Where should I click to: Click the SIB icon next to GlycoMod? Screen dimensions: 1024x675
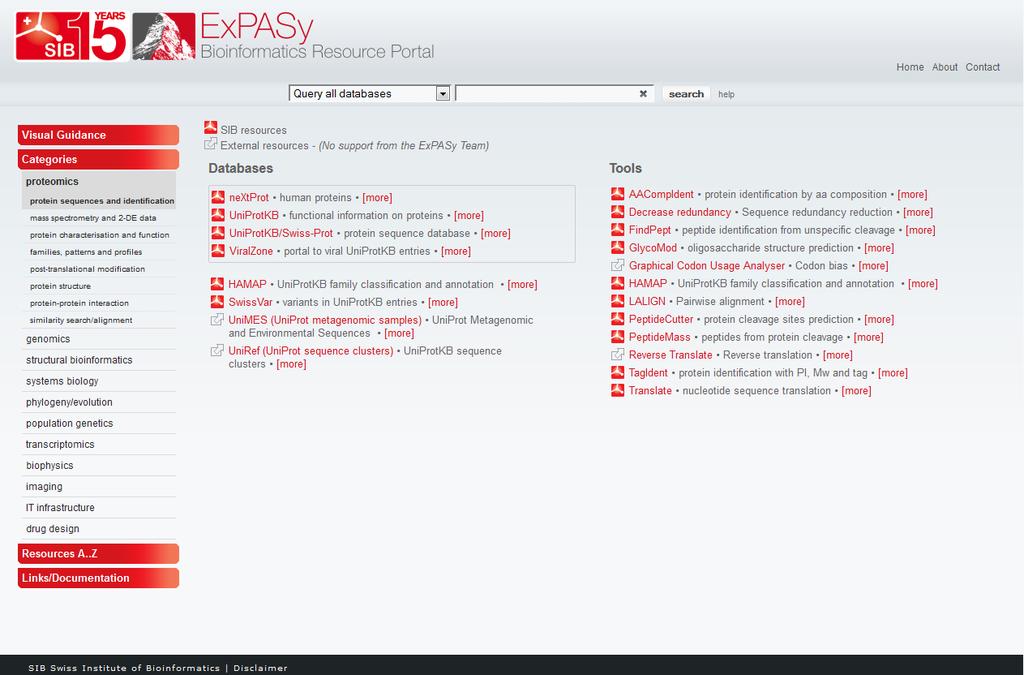coord(617,247)
